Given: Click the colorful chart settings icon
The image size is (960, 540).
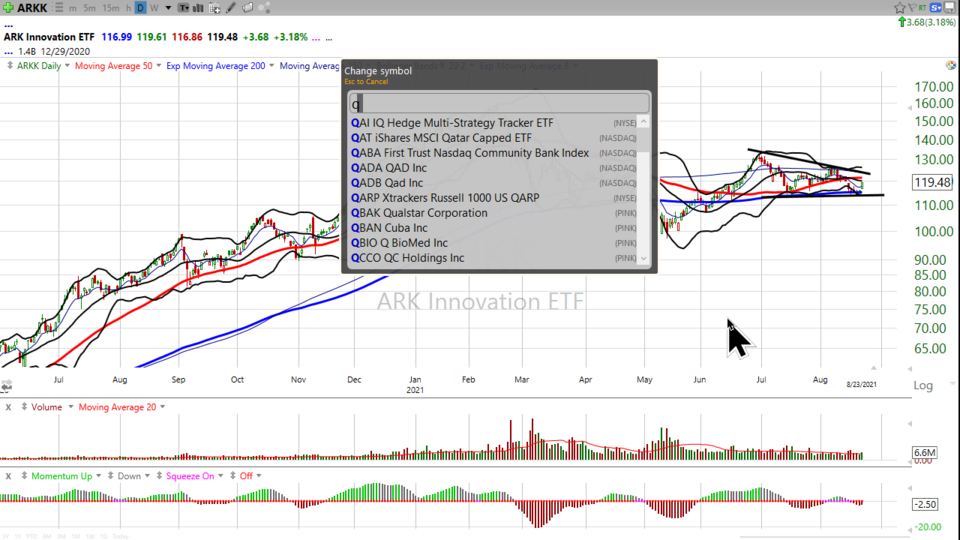Looking at the screenshot, I should coord(950,65).
